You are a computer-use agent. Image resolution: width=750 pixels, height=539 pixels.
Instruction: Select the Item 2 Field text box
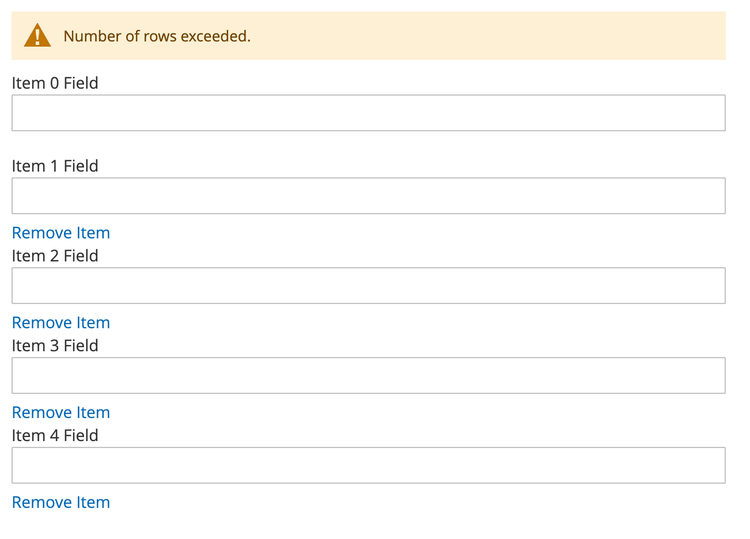(368, 286)
